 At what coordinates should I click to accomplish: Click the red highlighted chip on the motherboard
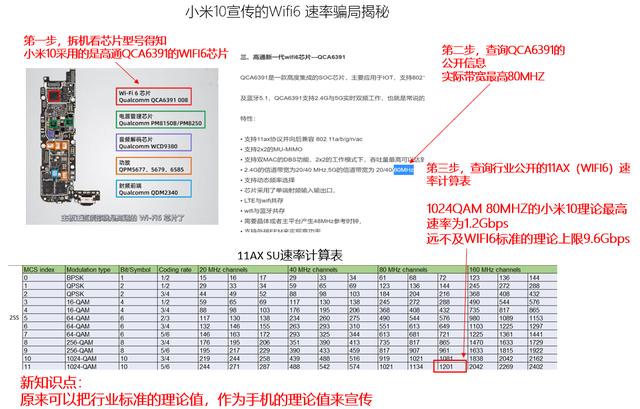53,96
